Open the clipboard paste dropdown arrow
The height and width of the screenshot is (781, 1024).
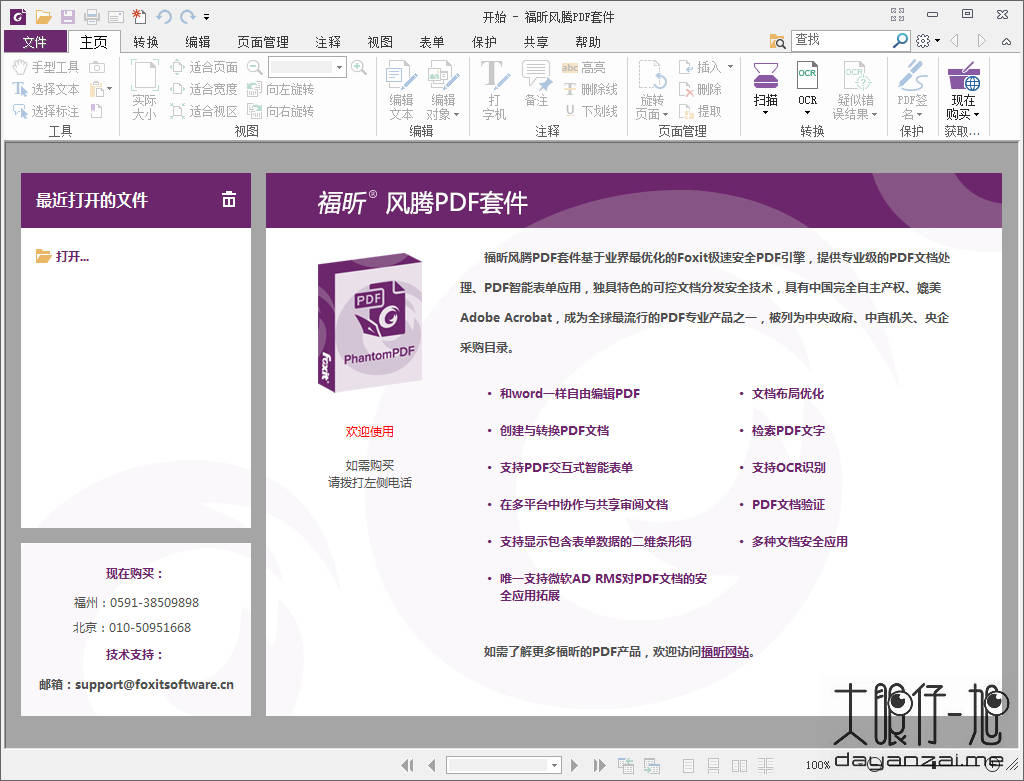[x=109, y=89]
